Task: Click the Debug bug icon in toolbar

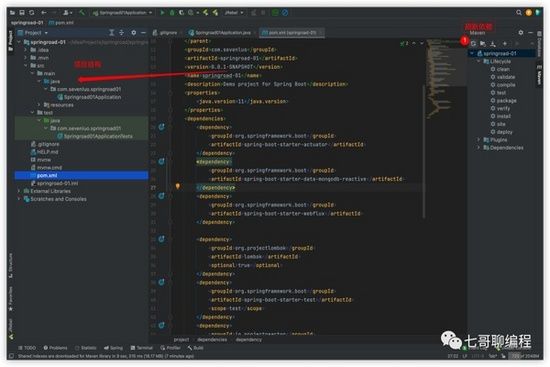Action: click(x=172, y=13)
